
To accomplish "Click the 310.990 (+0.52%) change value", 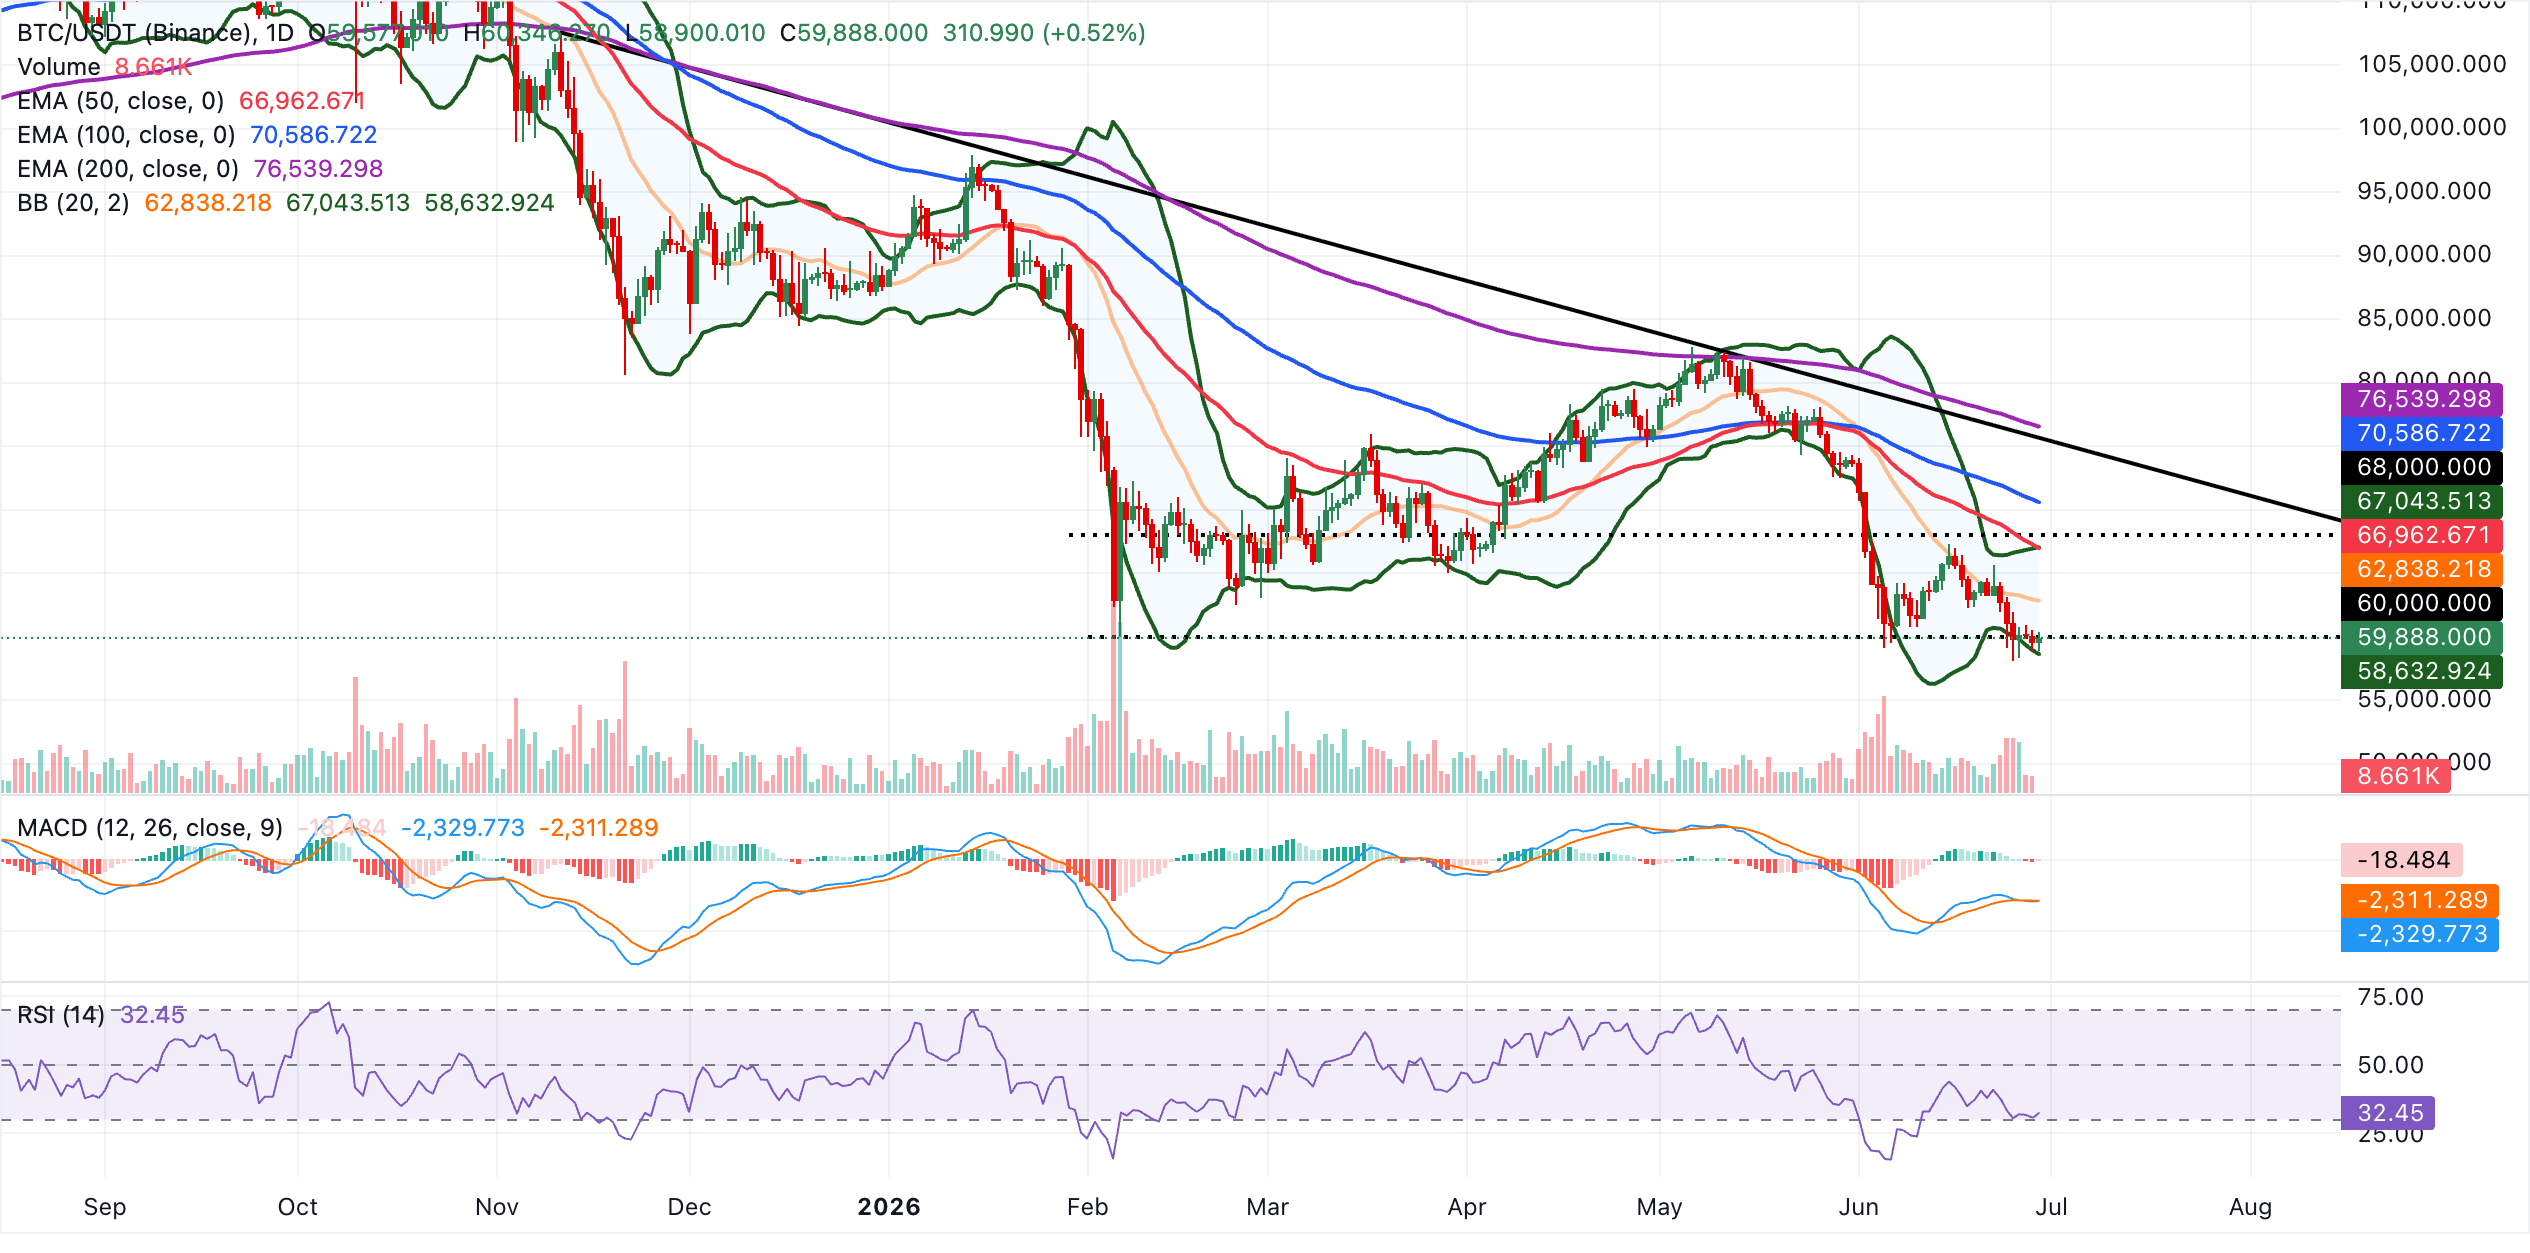I will point(1044,33).
